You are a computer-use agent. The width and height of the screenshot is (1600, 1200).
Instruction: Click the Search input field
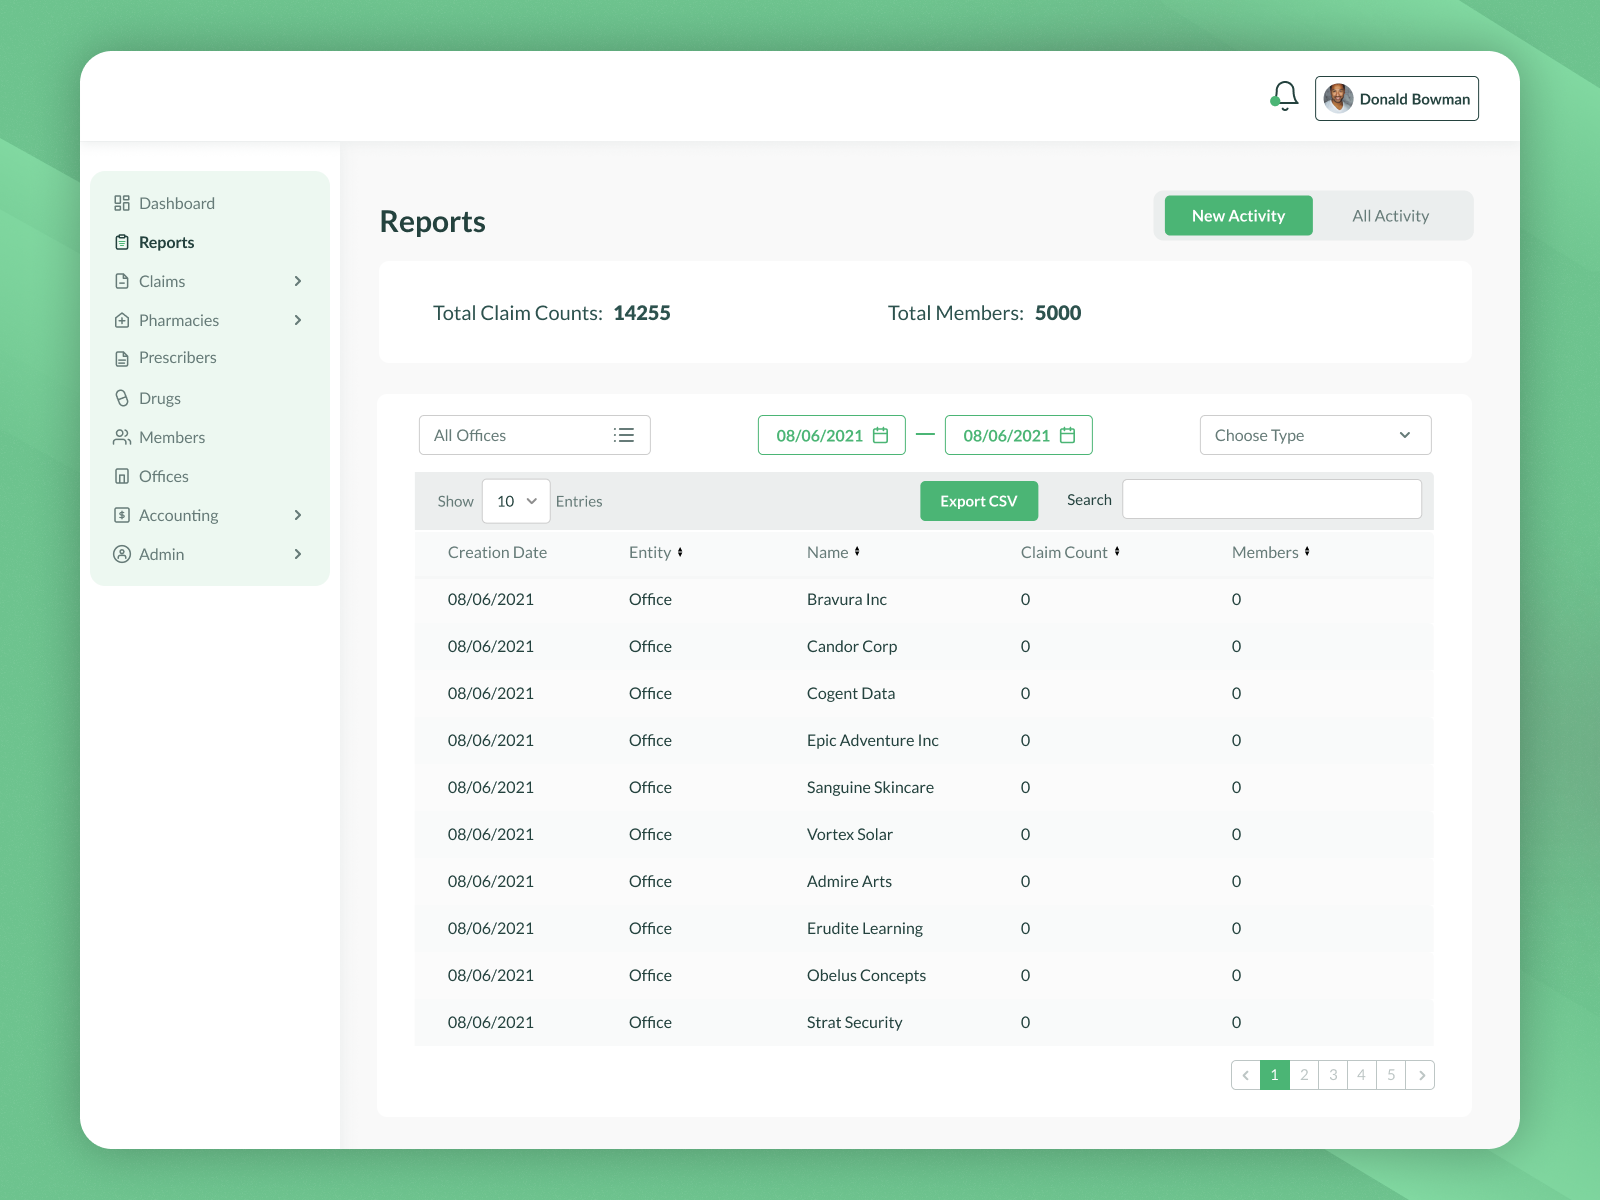[1272, 499]
